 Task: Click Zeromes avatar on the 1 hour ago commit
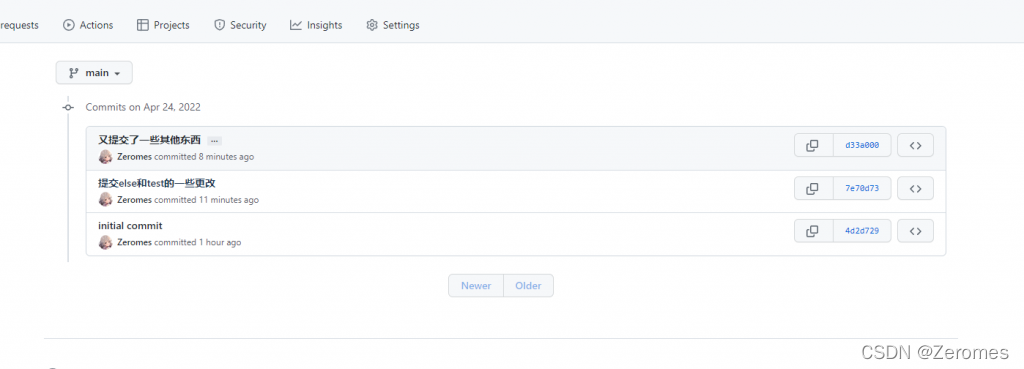105,242
